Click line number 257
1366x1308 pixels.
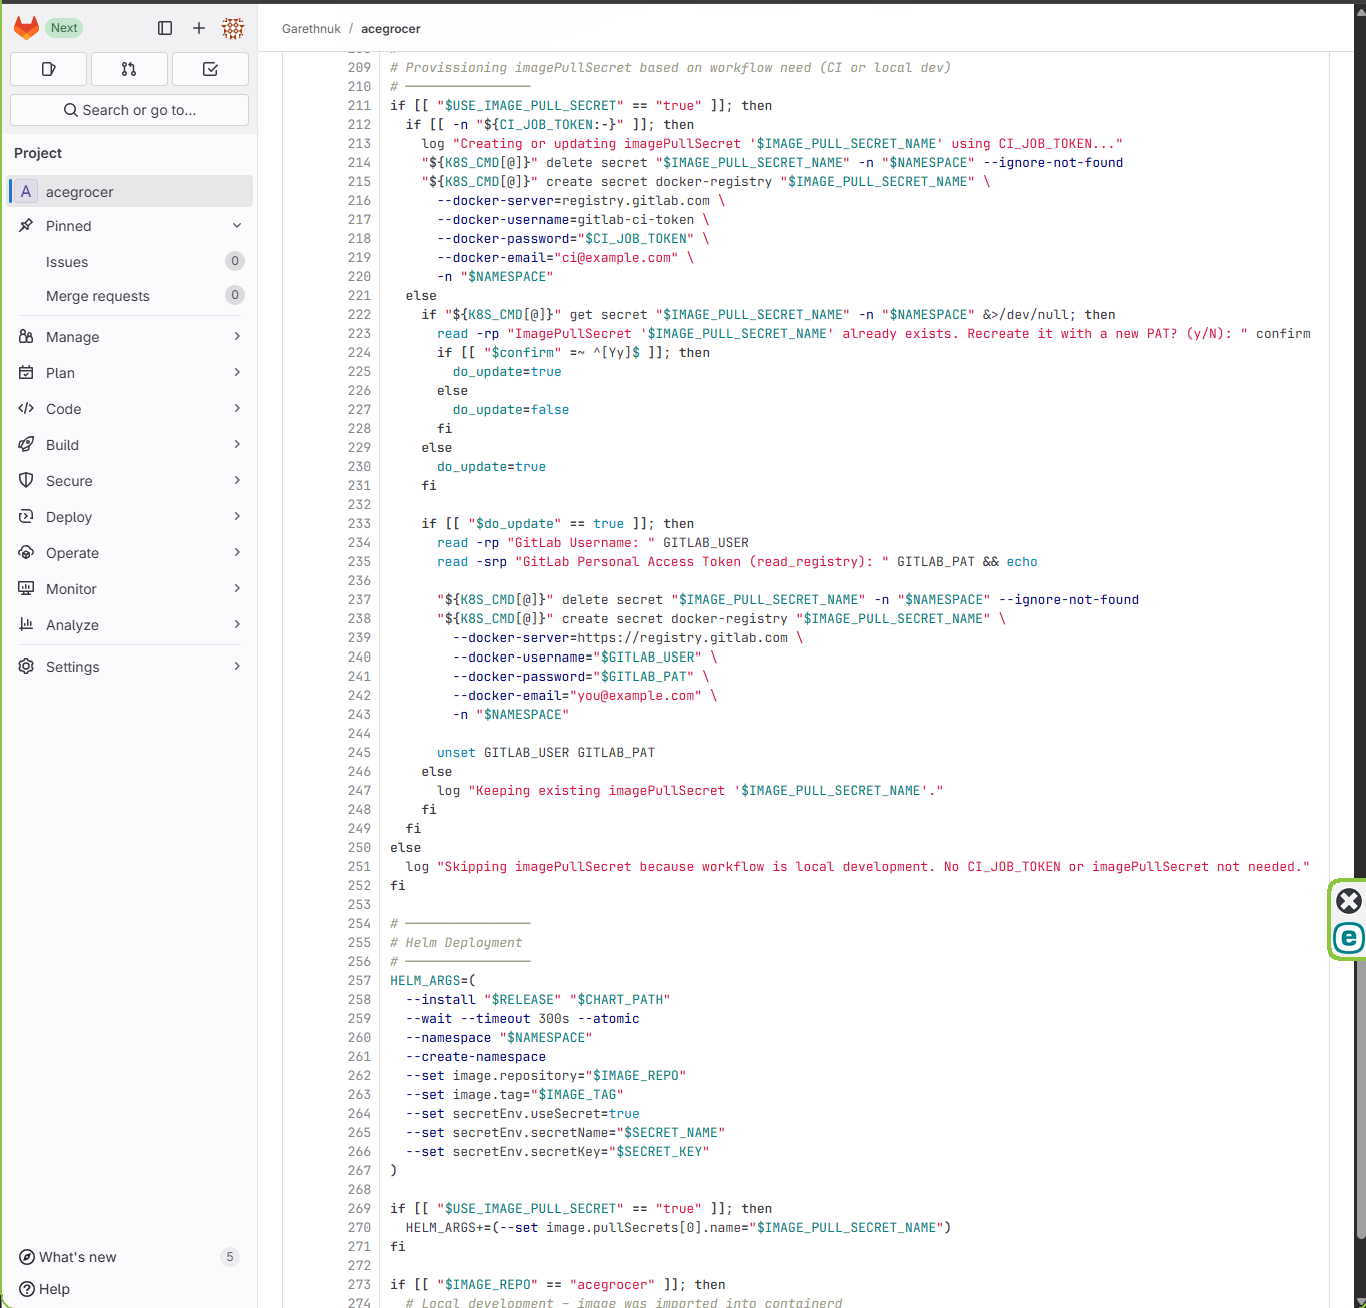(x=359, y=981)
